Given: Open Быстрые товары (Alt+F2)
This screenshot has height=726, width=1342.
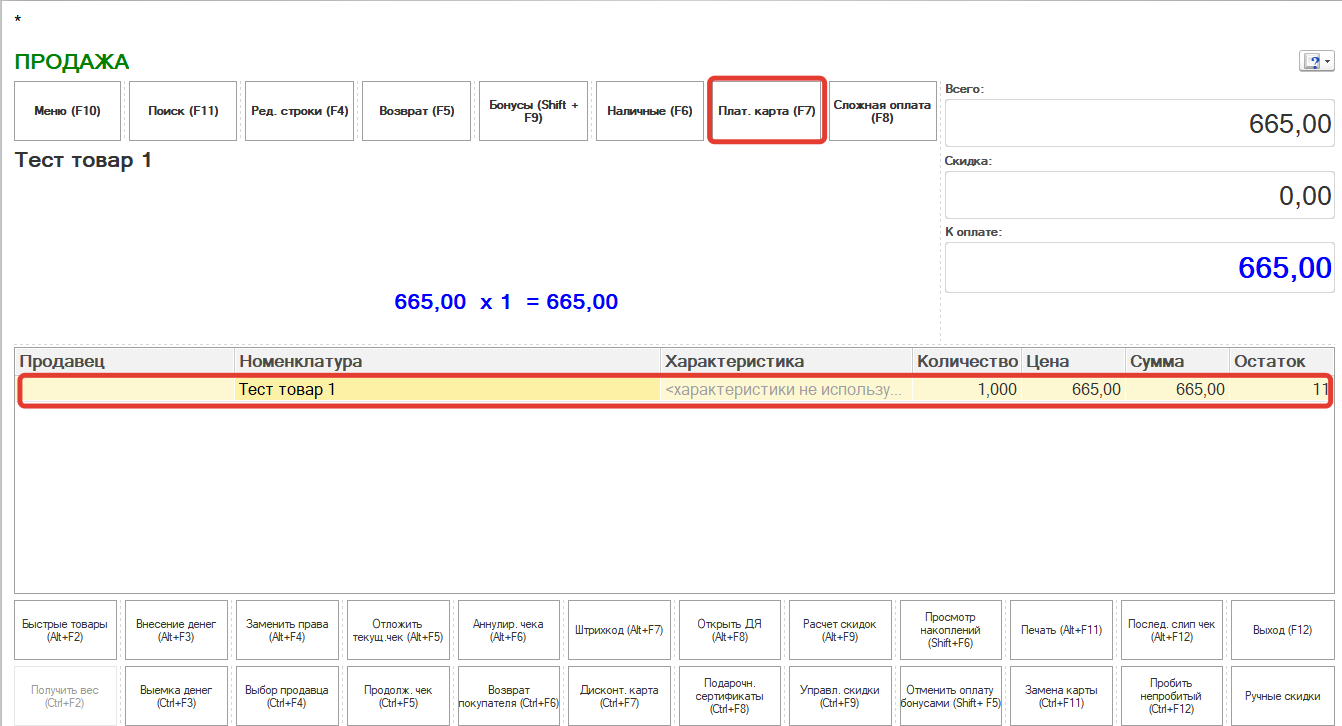Looking at the screenshot, I should pos(66,630).
